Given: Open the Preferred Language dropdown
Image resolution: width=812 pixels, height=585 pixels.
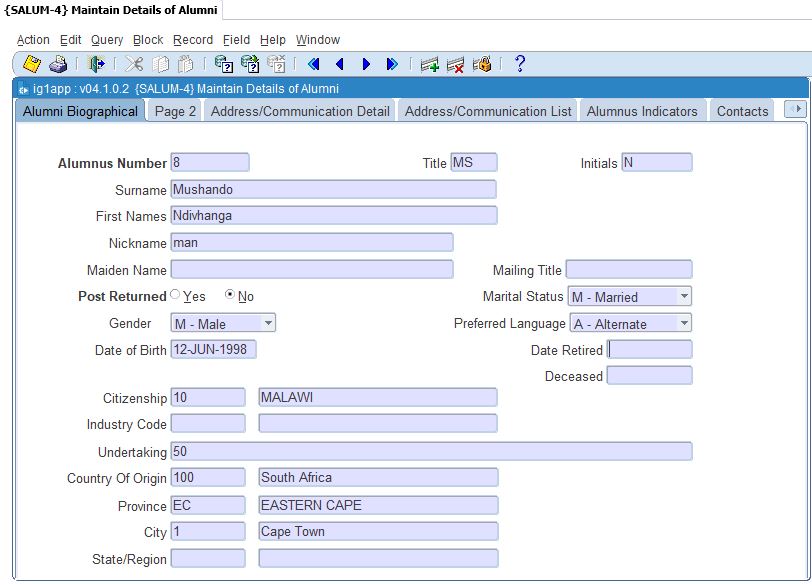Looking at the screenshot, I should (x=684, y=323).
